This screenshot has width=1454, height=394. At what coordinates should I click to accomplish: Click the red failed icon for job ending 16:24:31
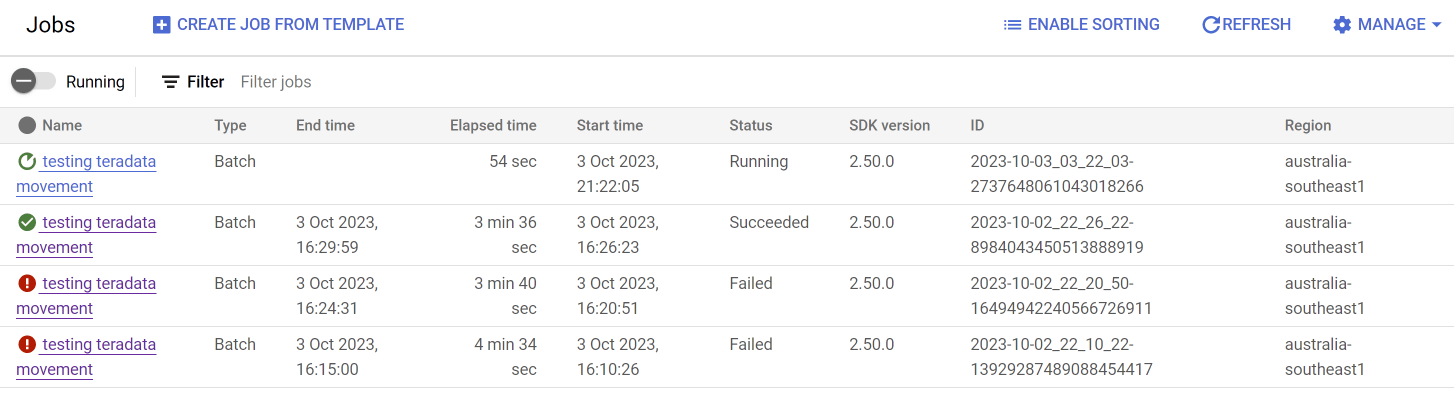[27, 283]
